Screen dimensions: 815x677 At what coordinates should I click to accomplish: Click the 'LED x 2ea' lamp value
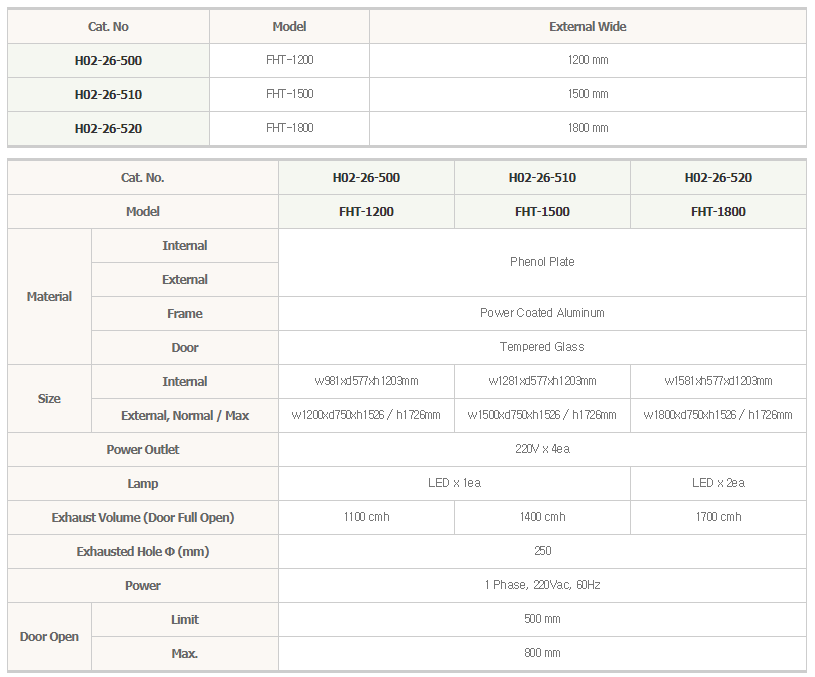click(718, 483)
